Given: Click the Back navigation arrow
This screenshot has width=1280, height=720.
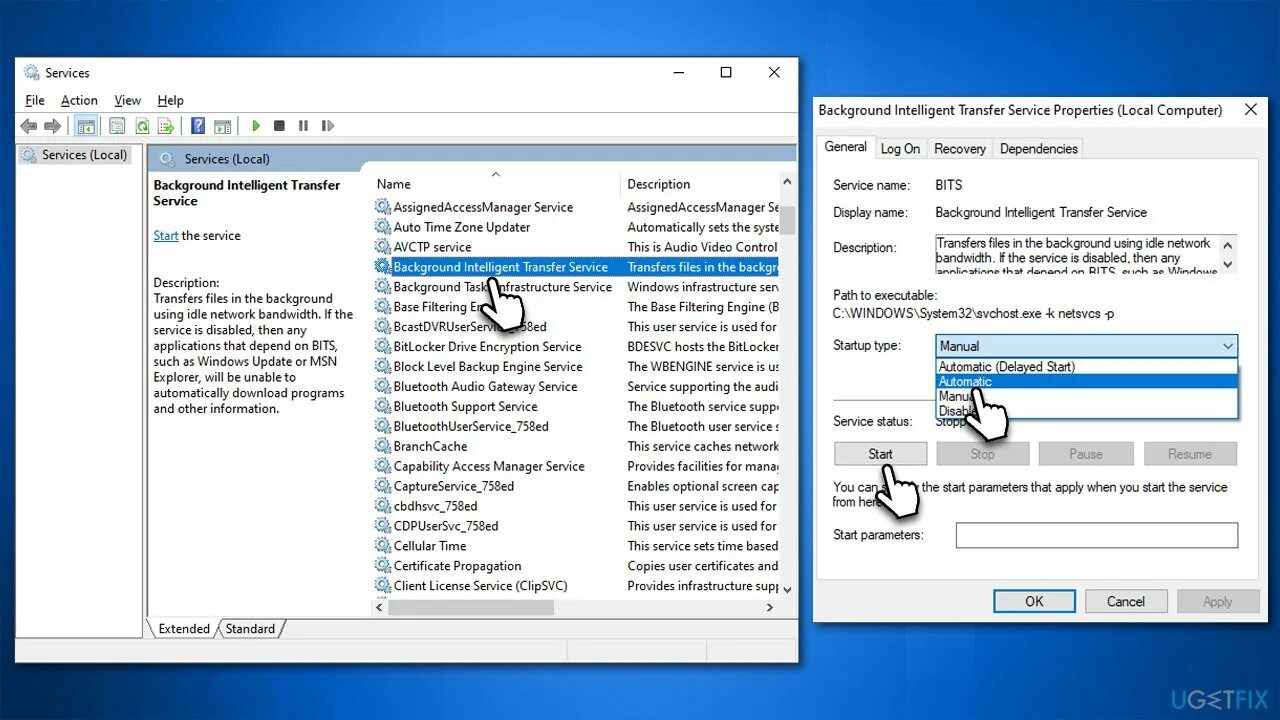Looking at the screenshot, I should [x=29, y=125].
